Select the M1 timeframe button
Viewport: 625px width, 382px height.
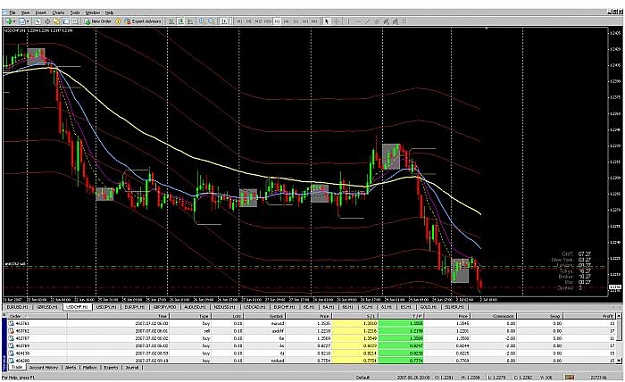[240, 21]
